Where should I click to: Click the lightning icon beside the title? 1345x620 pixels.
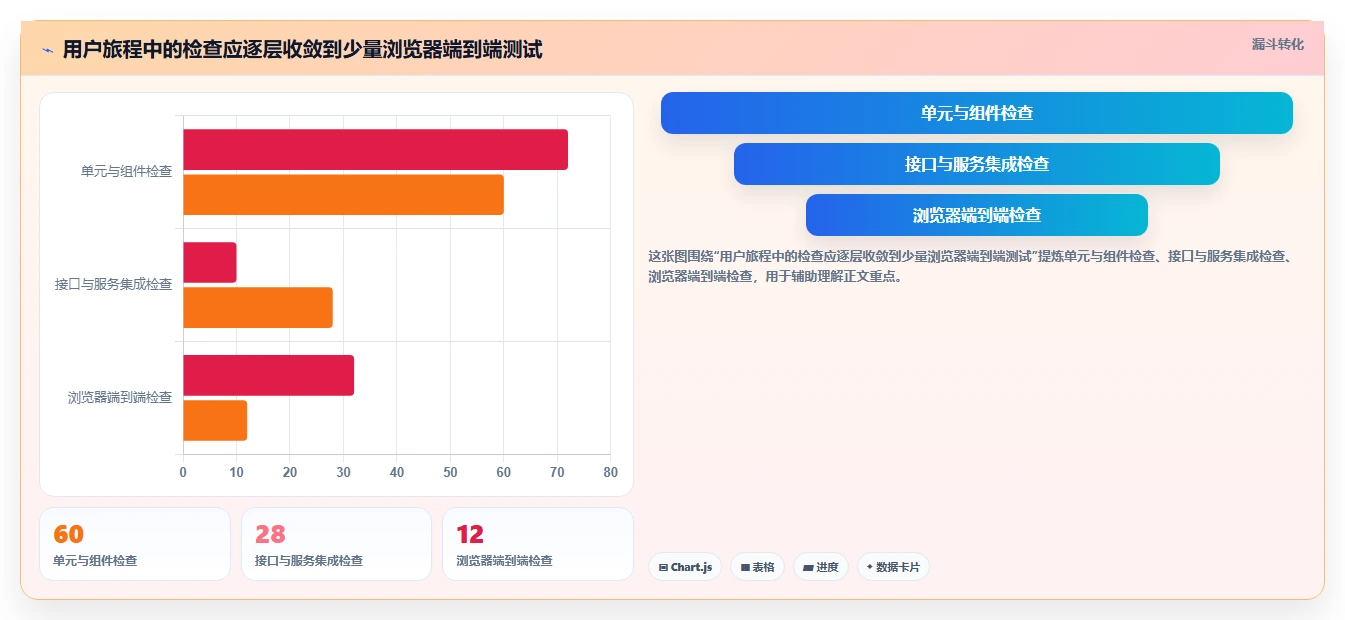47,50
